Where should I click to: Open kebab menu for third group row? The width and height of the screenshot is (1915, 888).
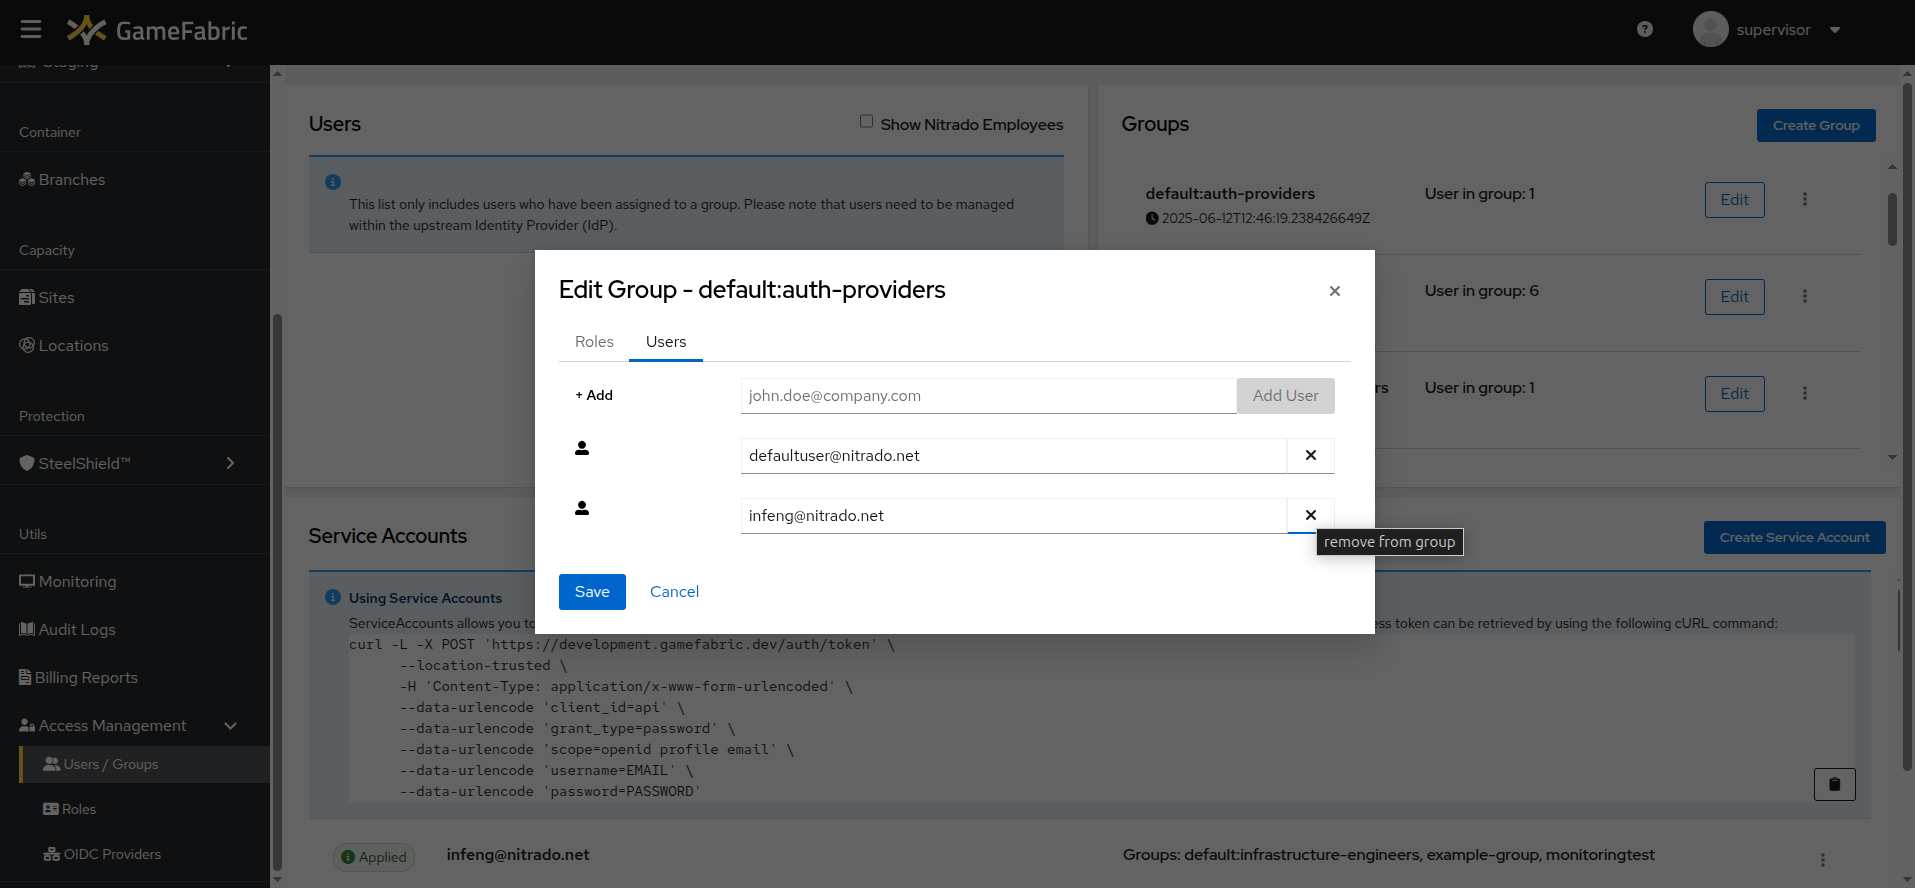click(1805, 393)
